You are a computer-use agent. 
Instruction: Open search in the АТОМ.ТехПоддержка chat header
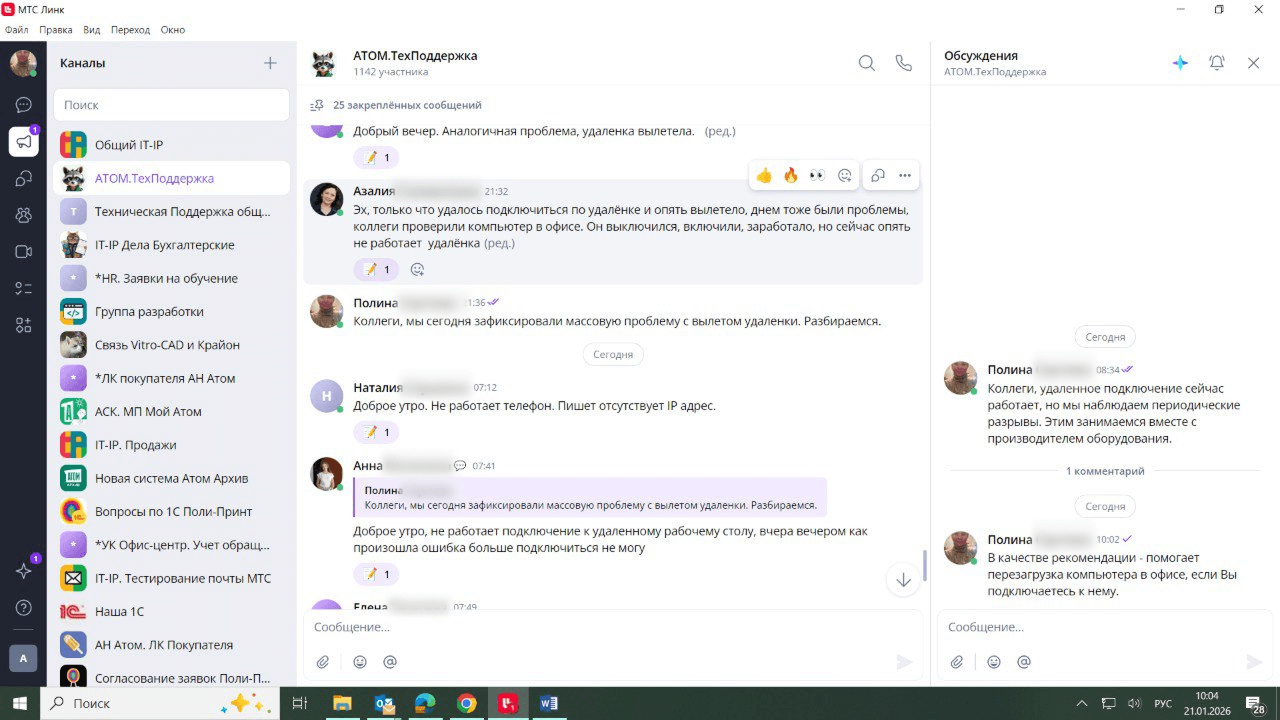pos(867,63)
